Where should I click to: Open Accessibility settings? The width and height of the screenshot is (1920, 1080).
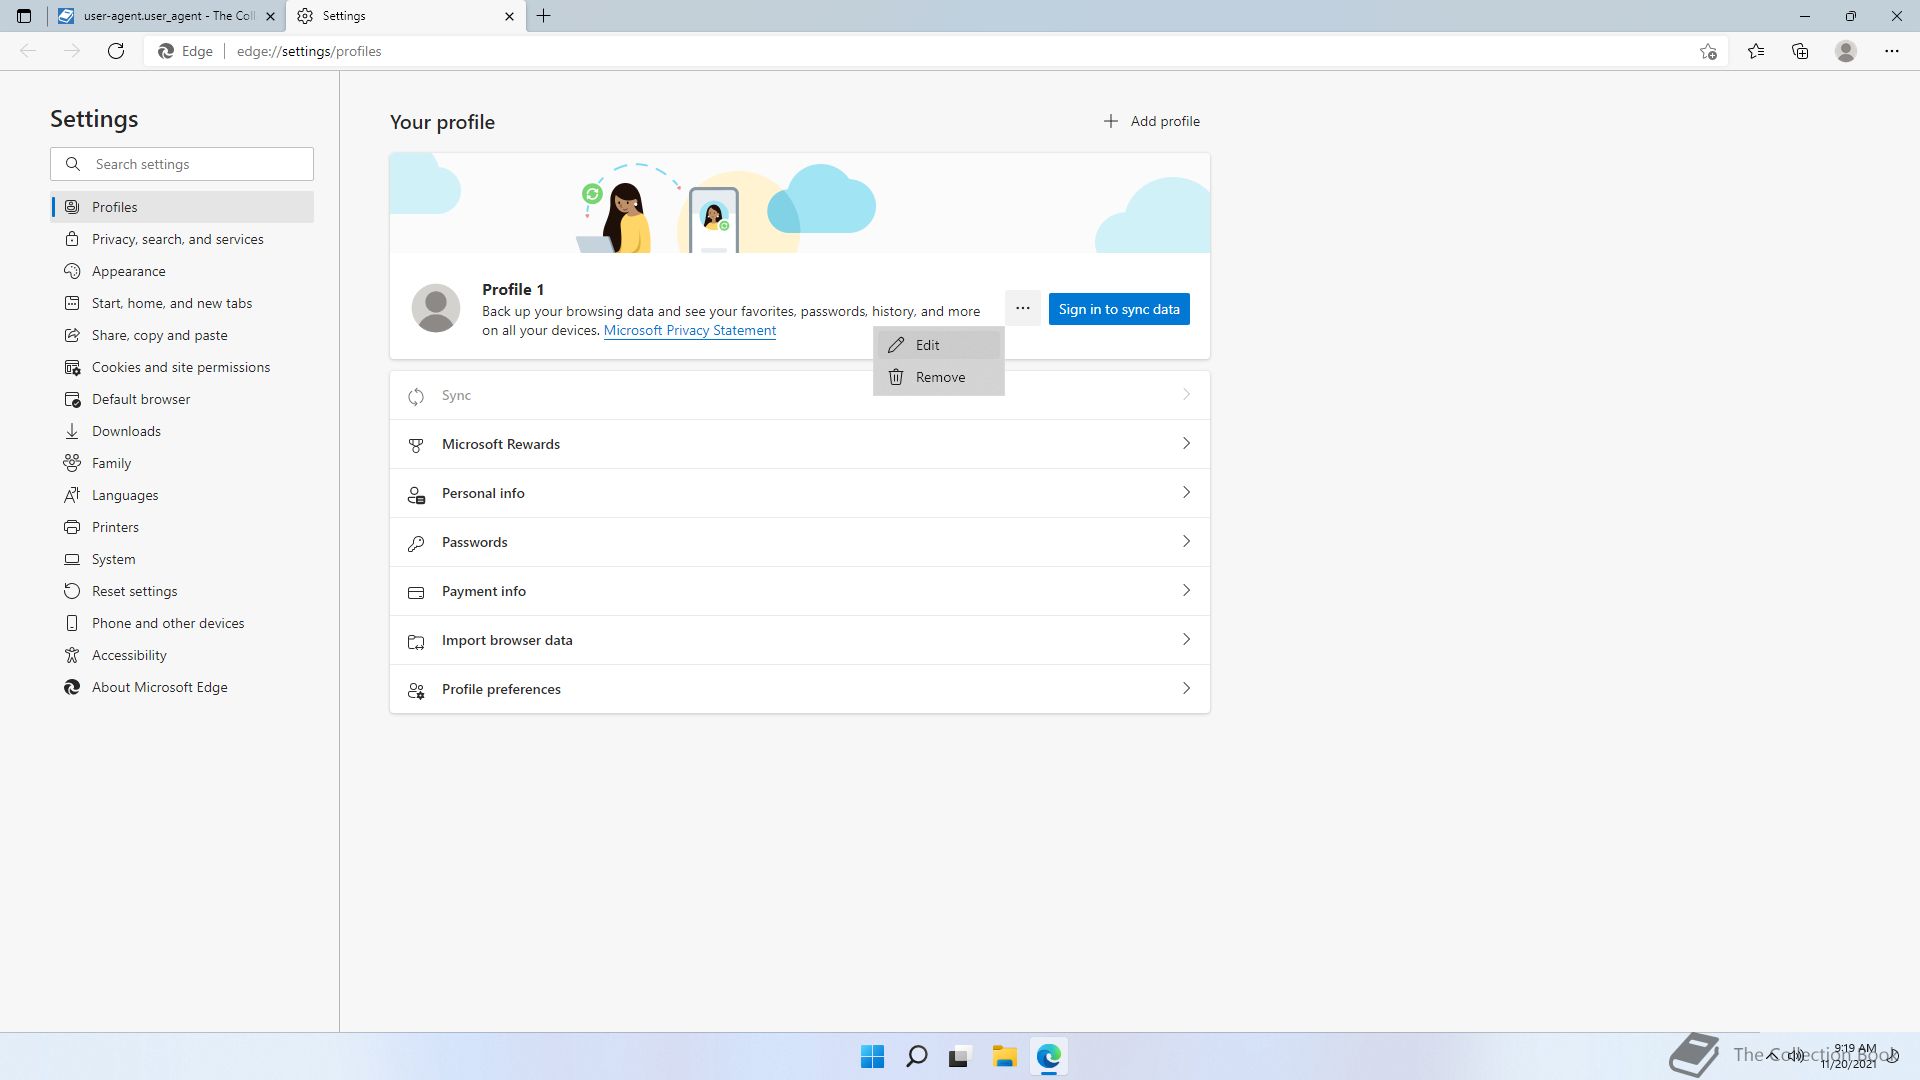(x=182, y=655)
